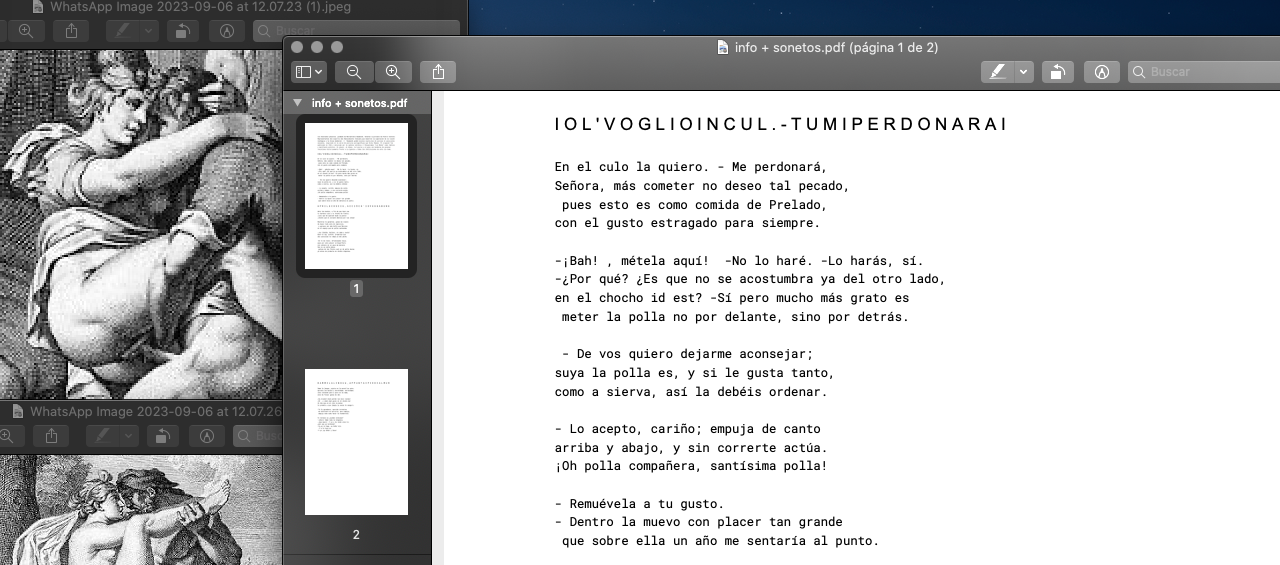Screen dimensions: 1280x565
Task: Show markup toolbar in lower WhatsApp image window
Action: tap(207, 436)
